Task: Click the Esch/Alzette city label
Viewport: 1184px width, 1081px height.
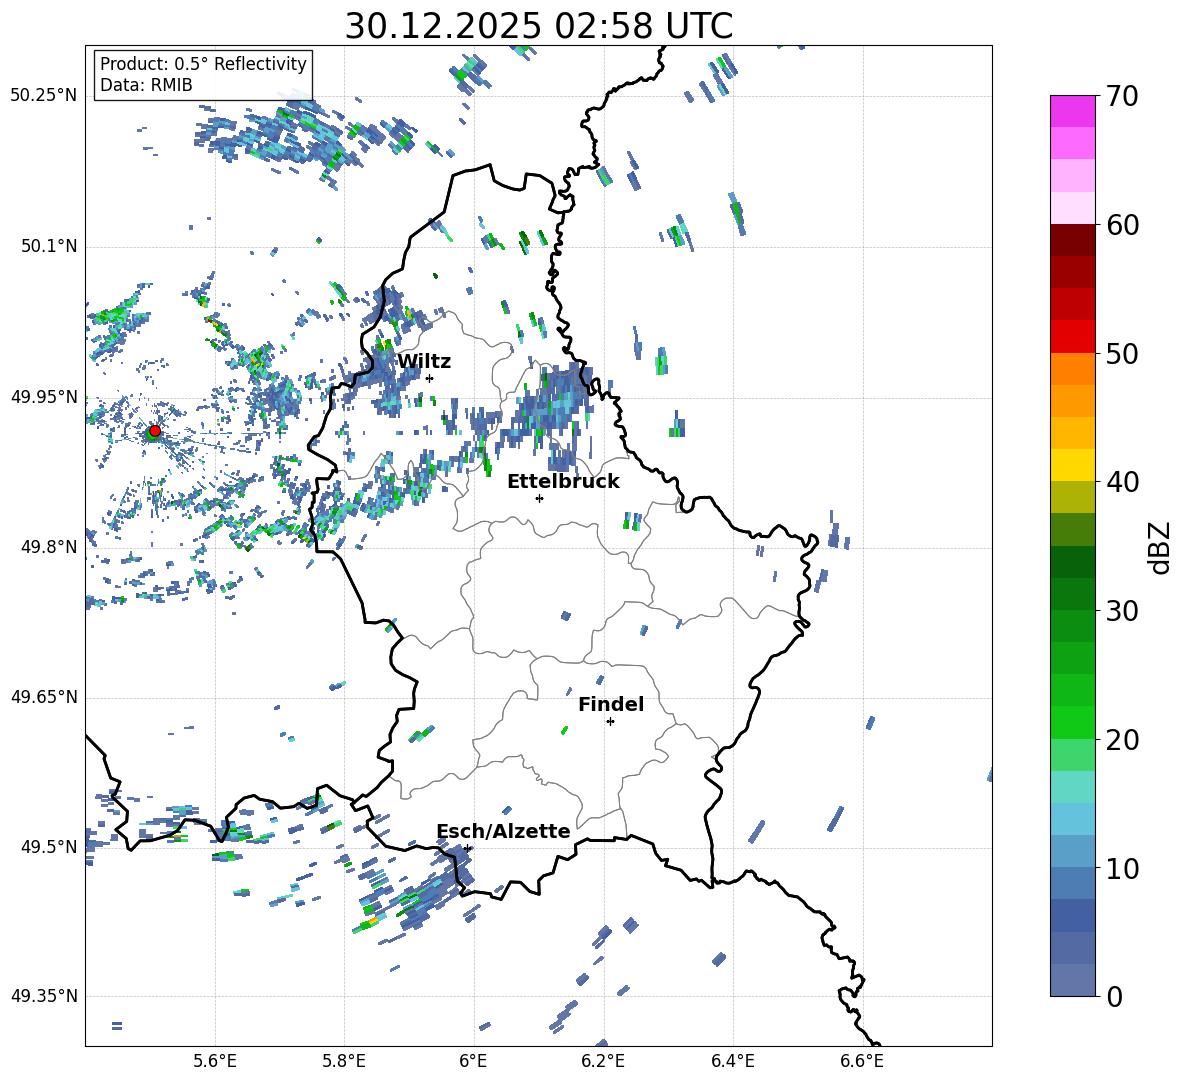Action: tap(503, 831)
